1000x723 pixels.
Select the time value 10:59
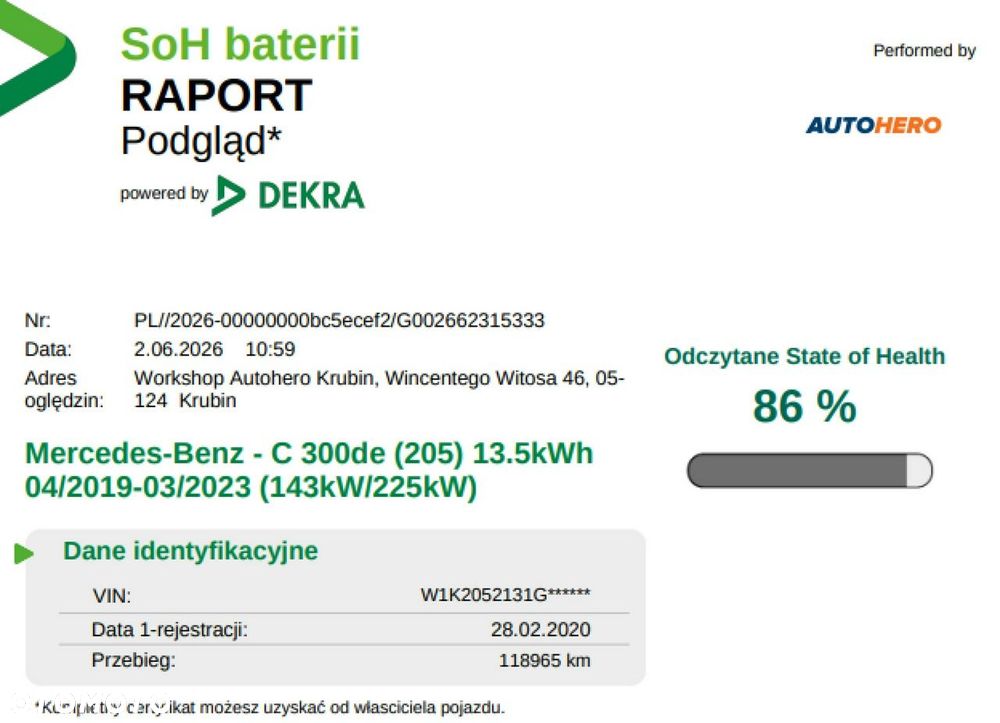point(270,349)
